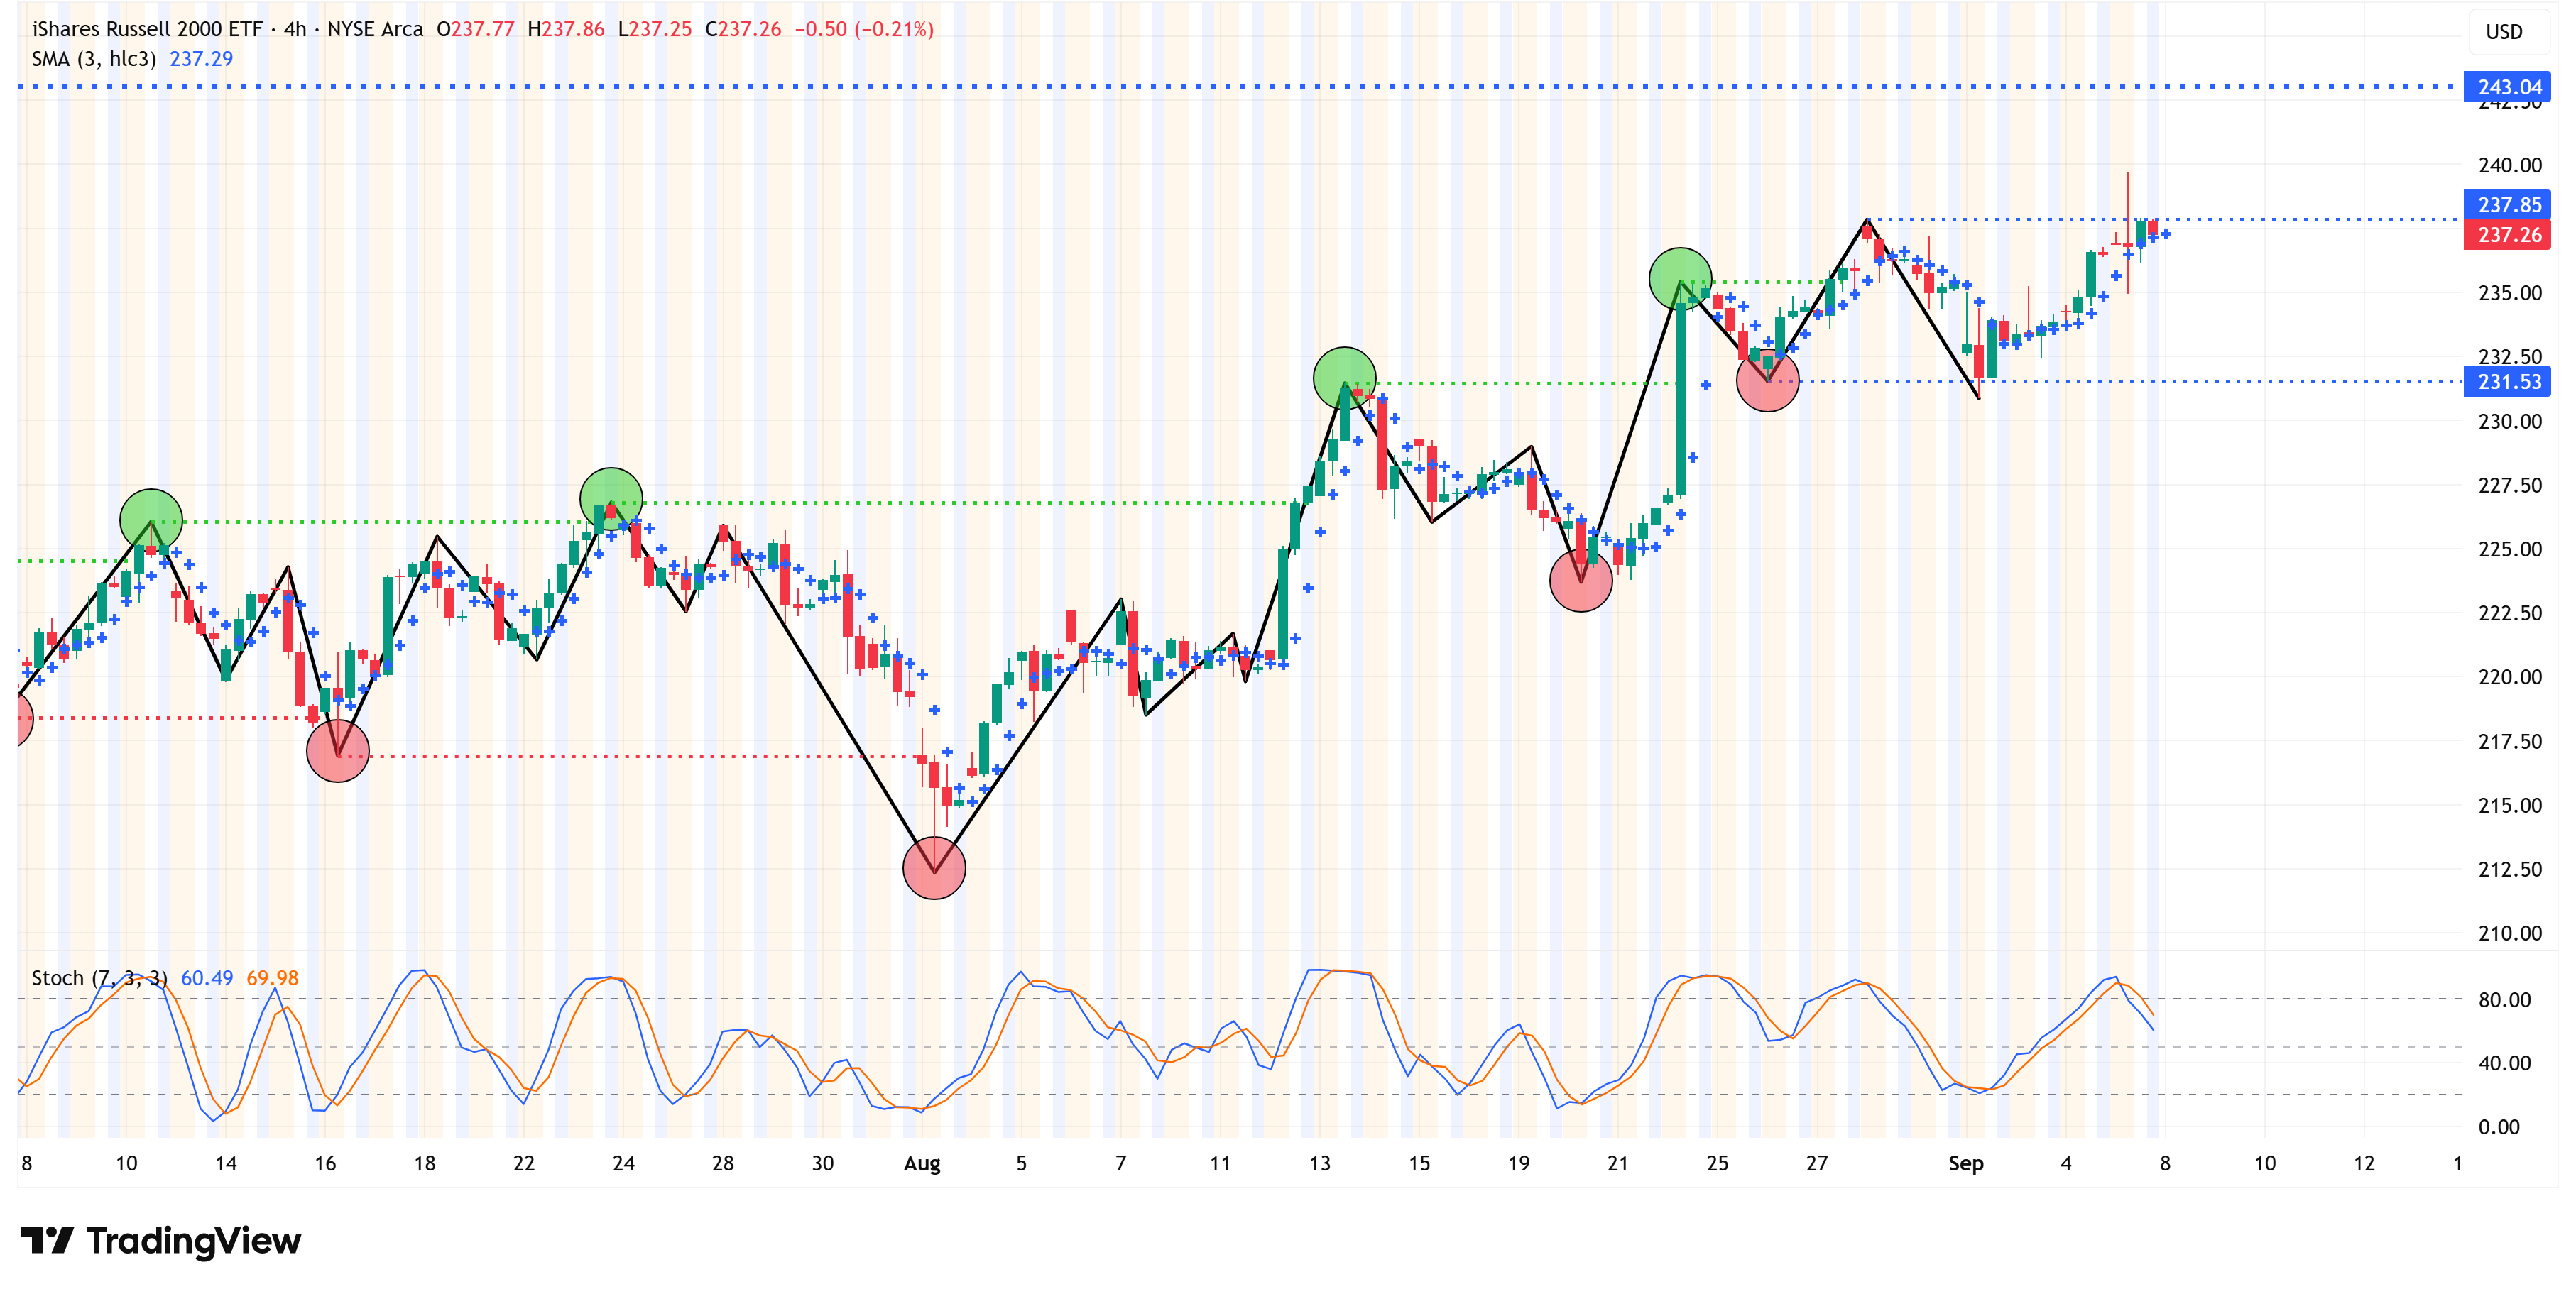Click the 80.00 level on the Stoch scale
Image resolution: width=2576 pixels, height=1294 pixels.
point(2504,999)
